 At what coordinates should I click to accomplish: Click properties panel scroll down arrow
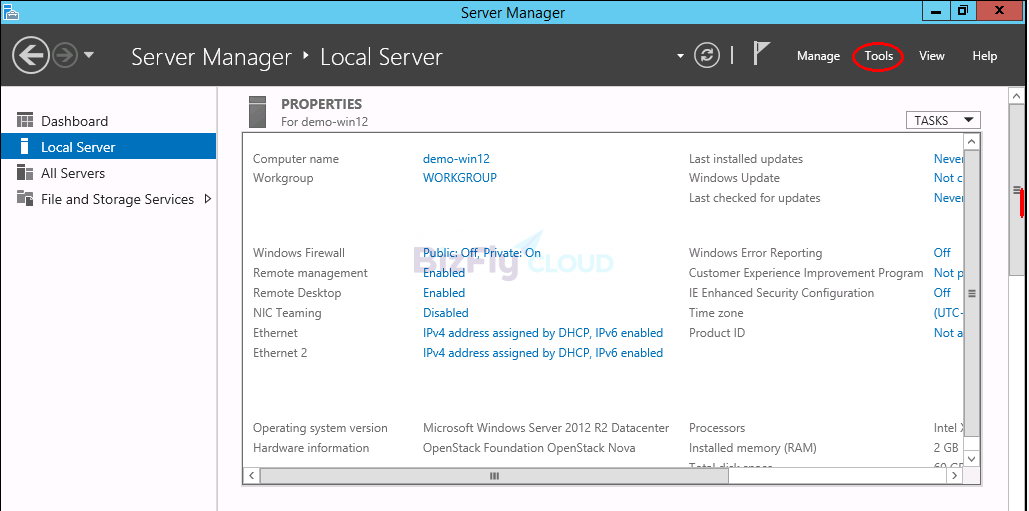coord(972,459)
